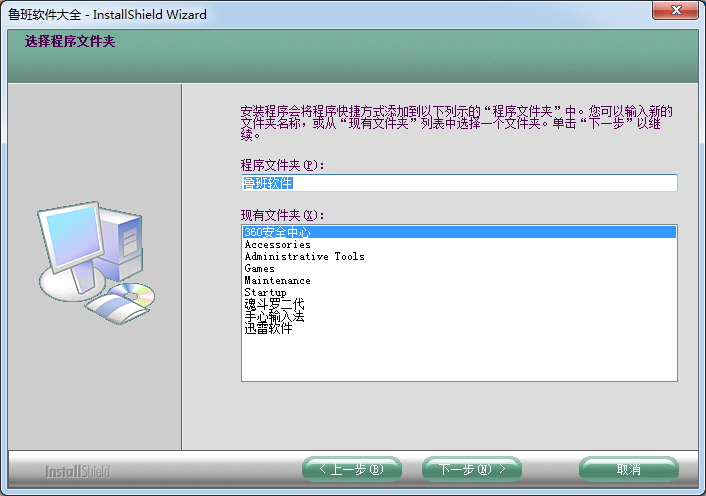Click the computer illustration in the left panel

coord(95,260)
